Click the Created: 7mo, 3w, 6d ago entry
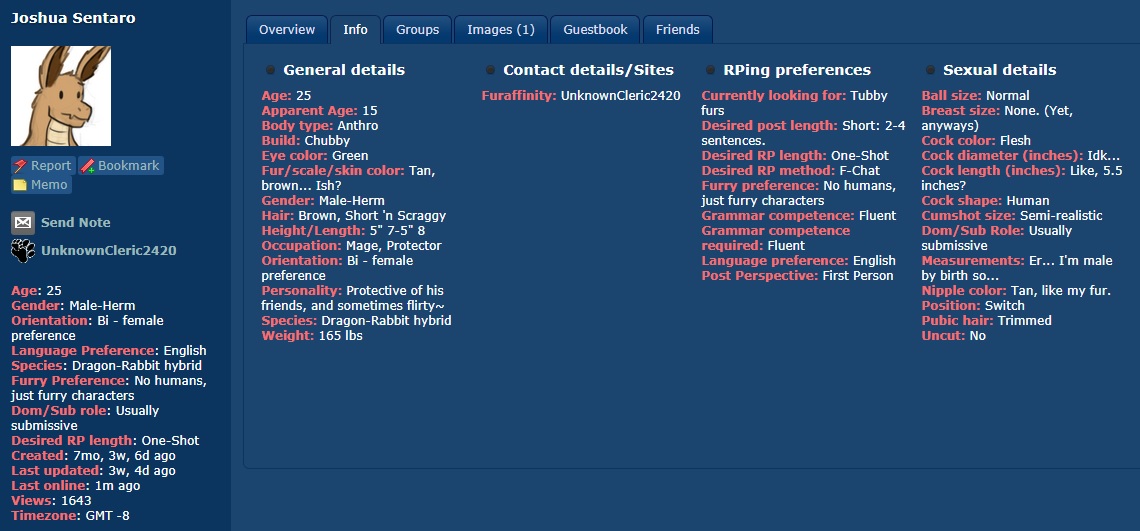 tap(93, 455)
